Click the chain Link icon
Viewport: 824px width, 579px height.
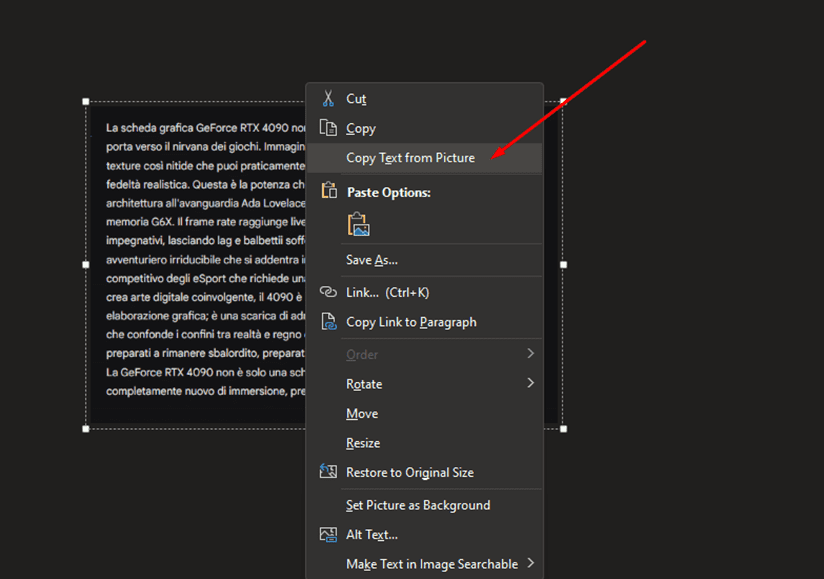click(327, 292)
